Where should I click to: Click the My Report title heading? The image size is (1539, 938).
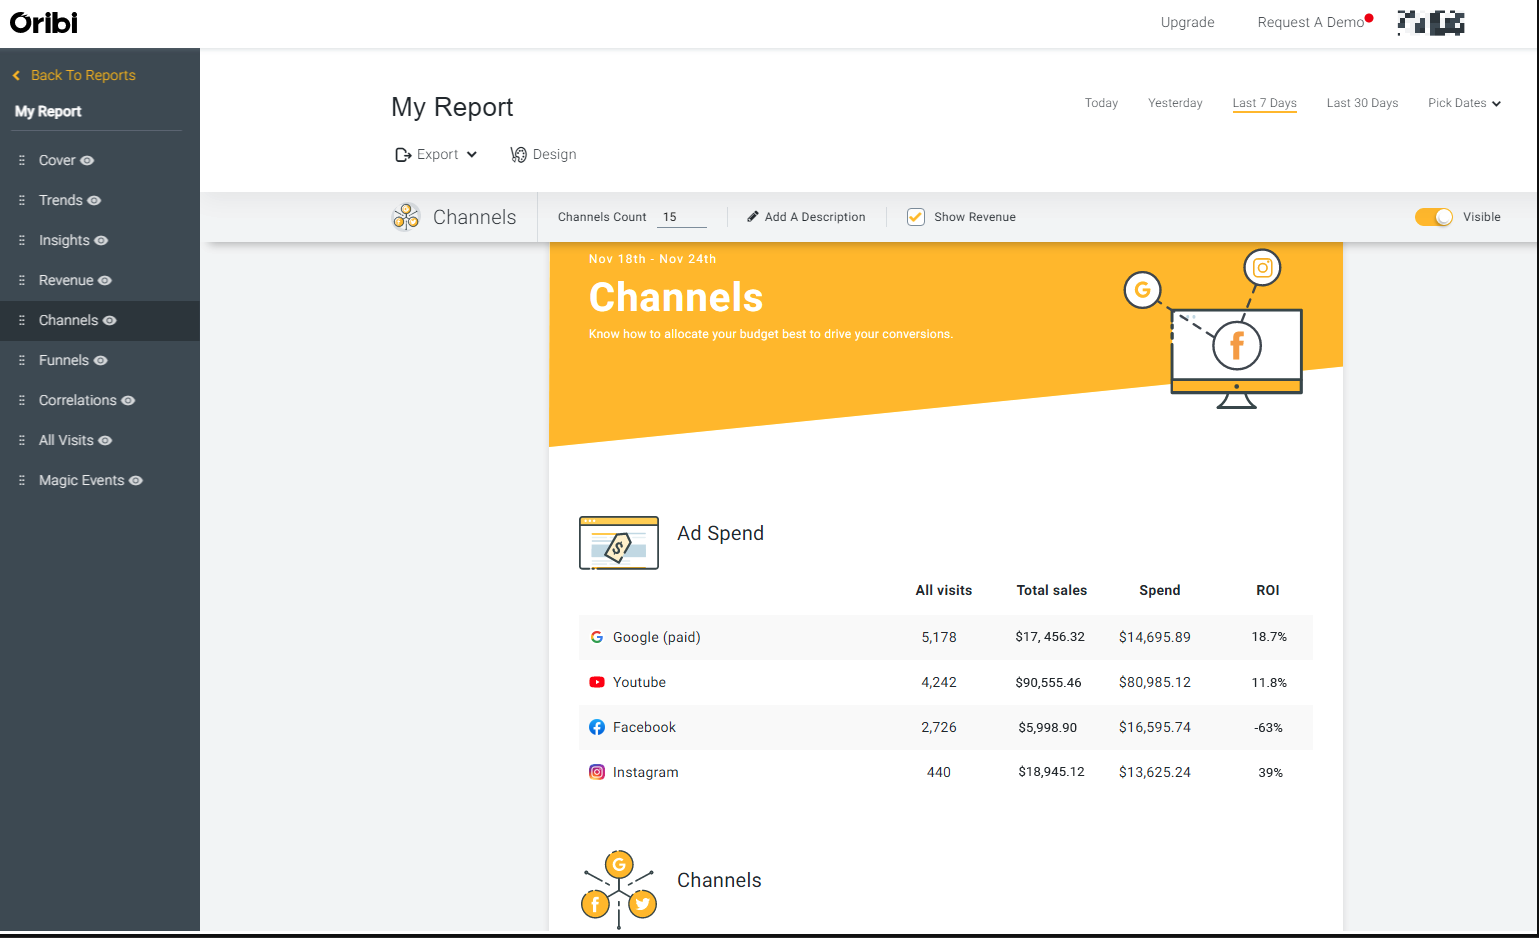(x=452, y=107)
